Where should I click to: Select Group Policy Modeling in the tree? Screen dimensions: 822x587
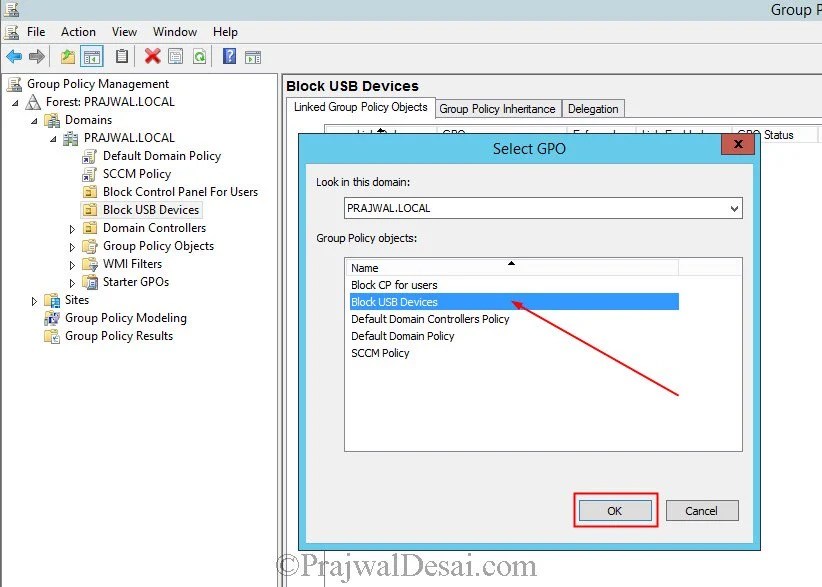pos(127,318)
